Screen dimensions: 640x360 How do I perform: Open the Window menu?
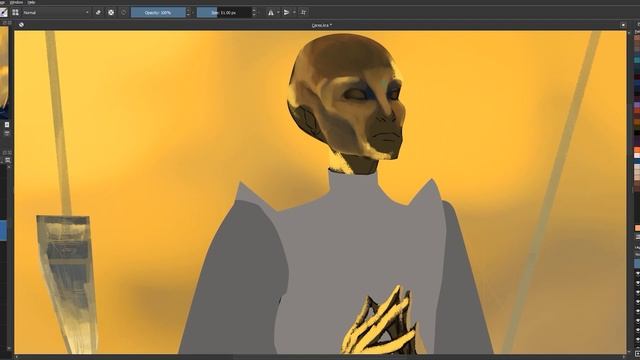tap(16, 2)
